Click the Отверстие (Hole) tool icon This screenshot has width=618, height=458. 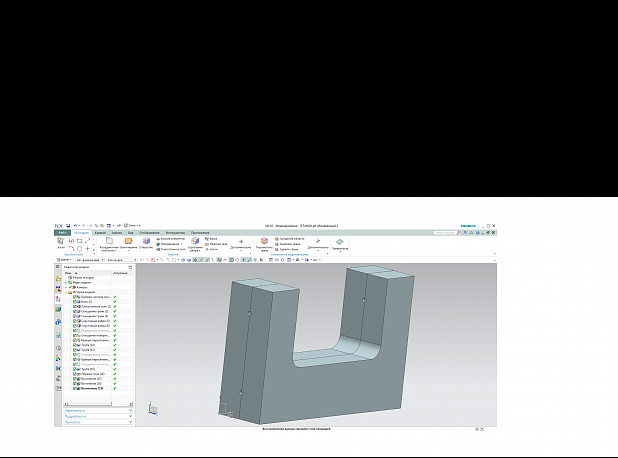(146, 243)
